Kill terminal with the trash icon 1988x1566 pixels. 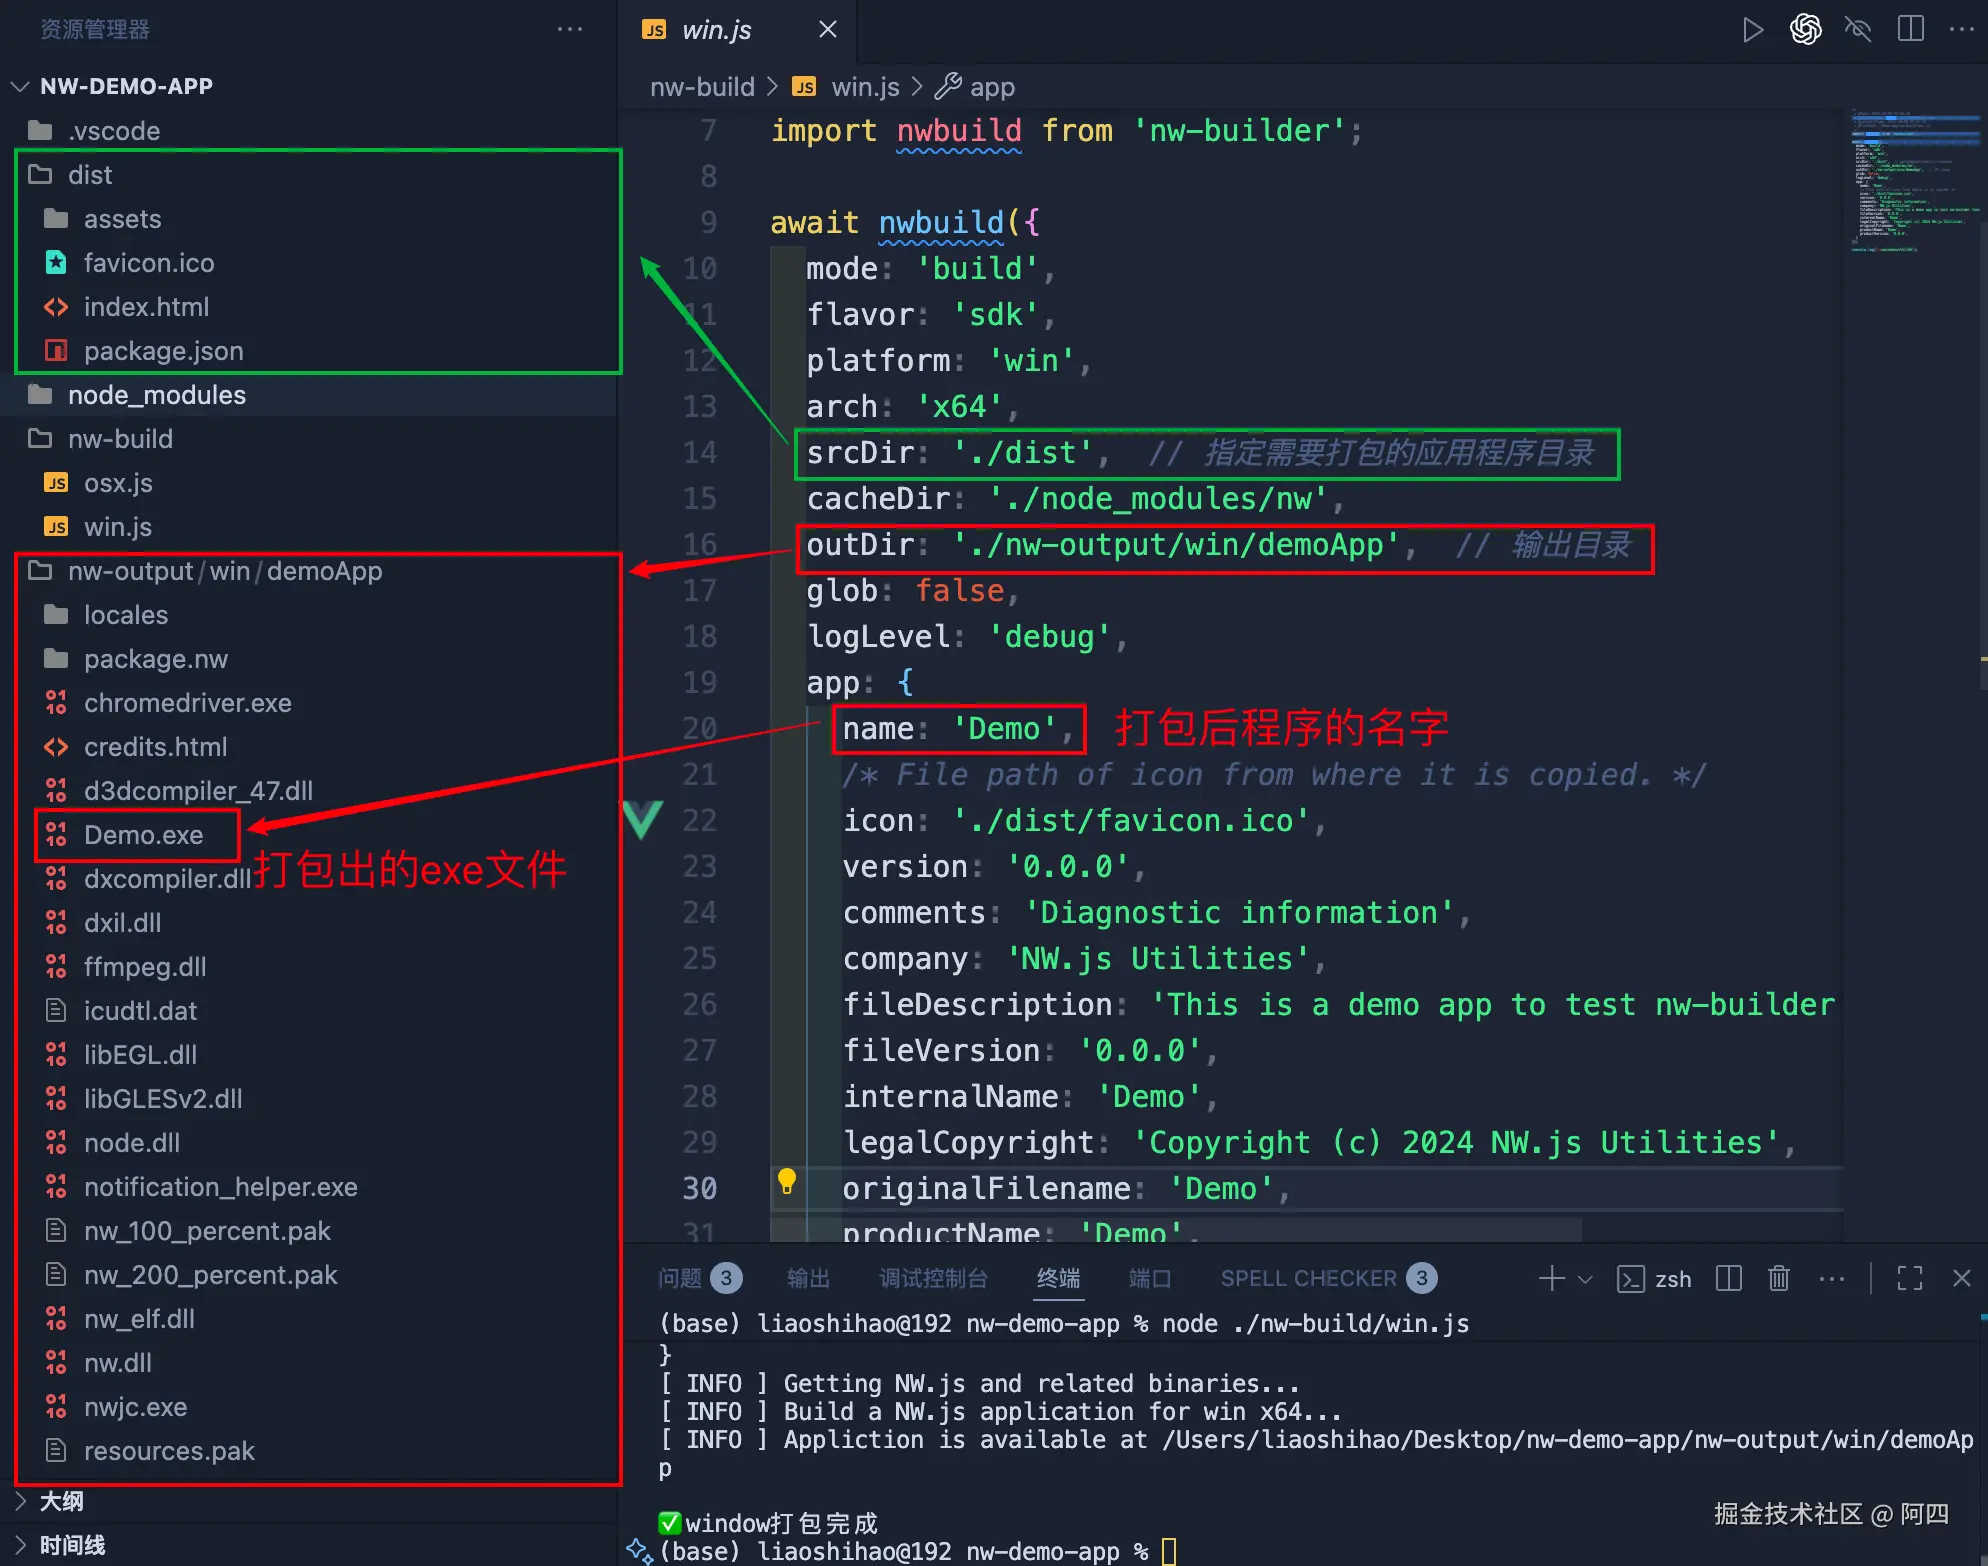coord(1778,1278)
